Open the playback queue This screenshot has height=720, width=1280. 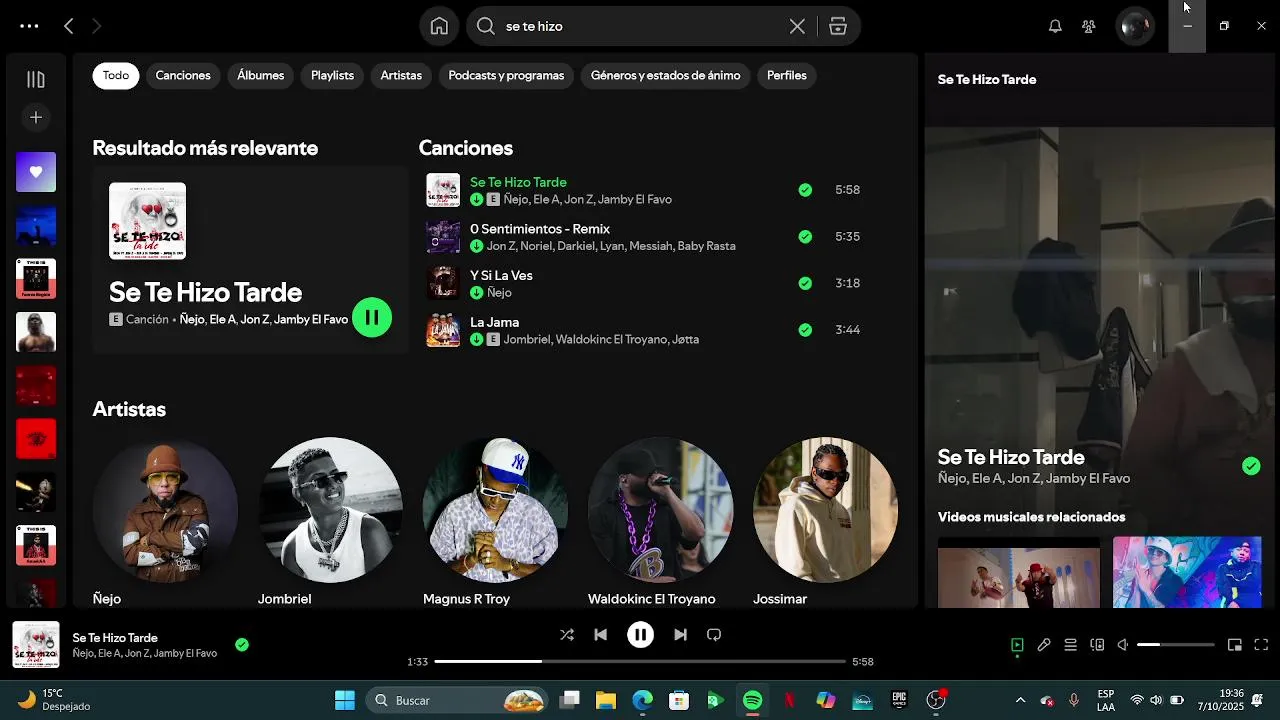[1070, 645]
